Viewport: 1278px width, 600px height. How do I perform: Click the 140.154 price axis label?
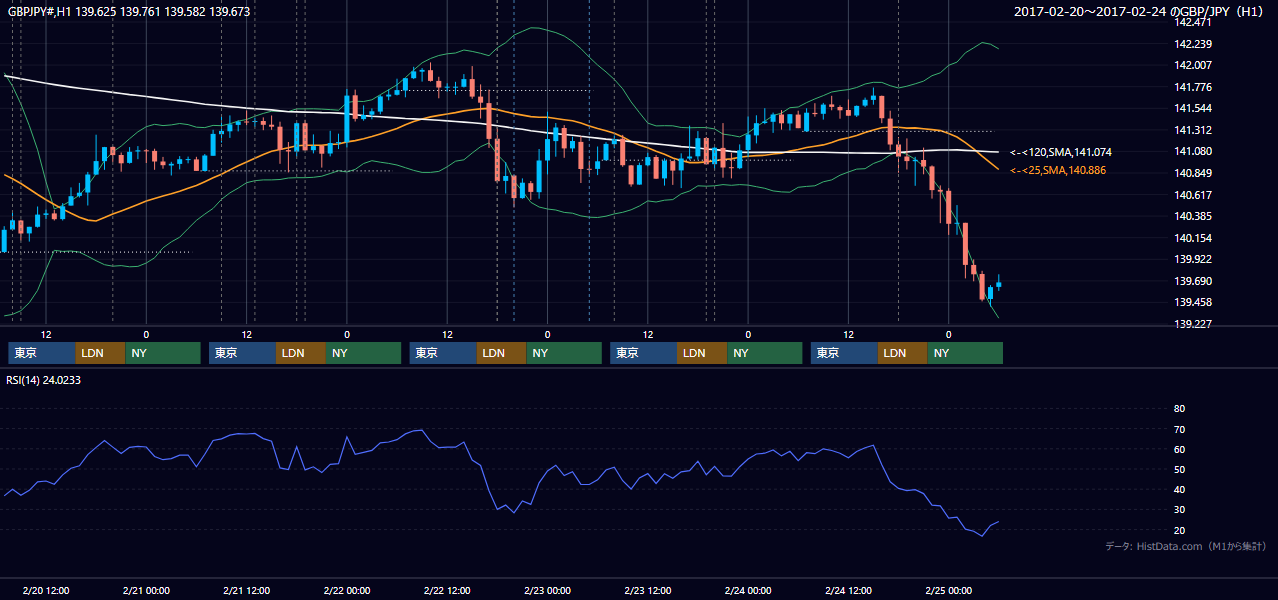pos(1194,238)
